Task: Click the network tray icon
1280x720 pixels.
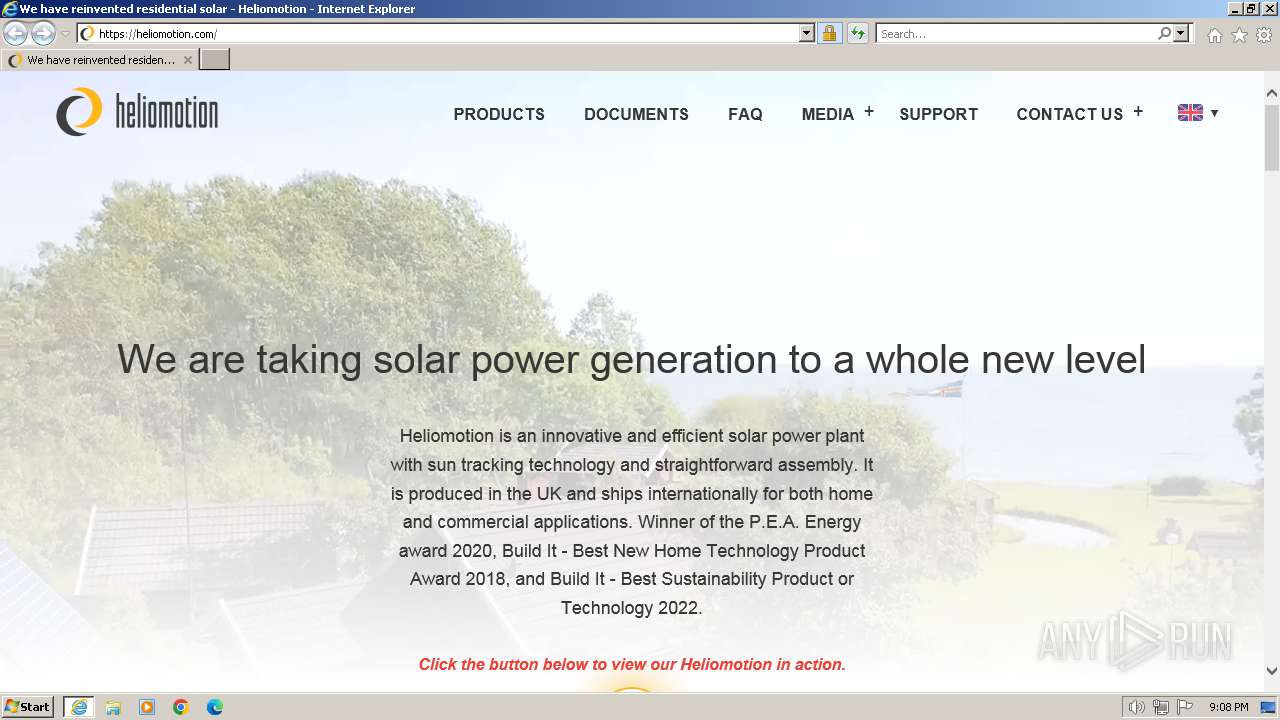Action: [x=1161, y=707]
